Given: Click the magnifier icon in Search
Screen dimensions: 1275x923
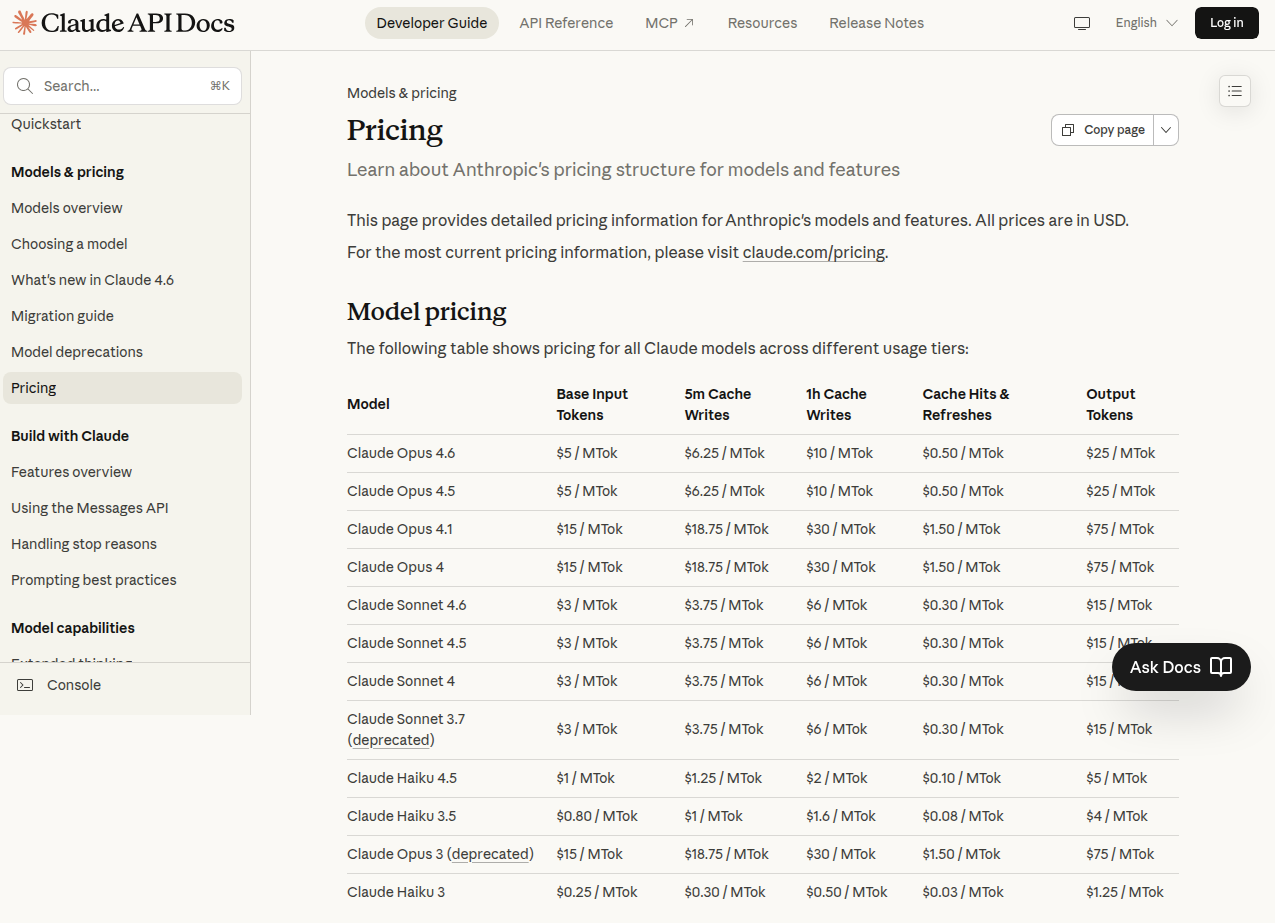Looking at the screenshot, I should [x=25, y=86].
